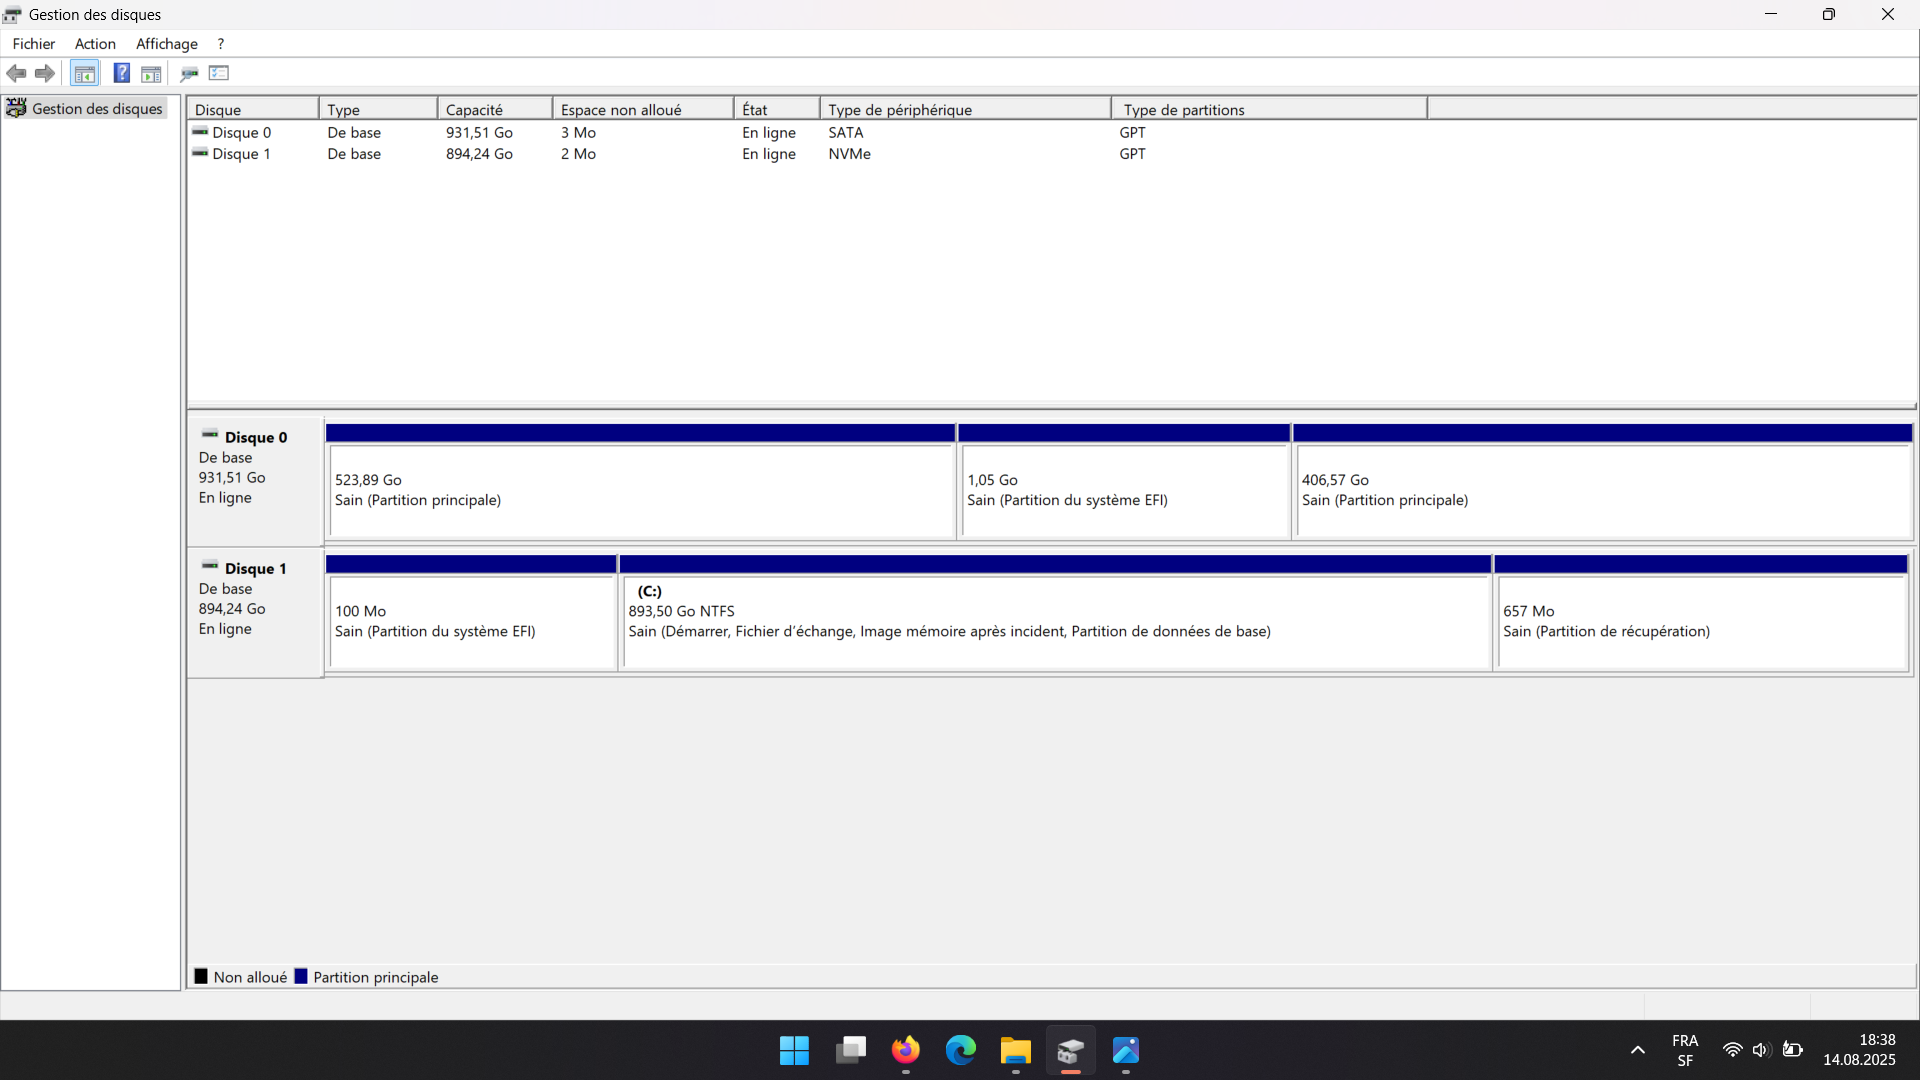Image resolution: width=1920 pixels, height=1080 pixels.
Task: Sort by Type de périphérique column header
Action: (x=966, y=109)
